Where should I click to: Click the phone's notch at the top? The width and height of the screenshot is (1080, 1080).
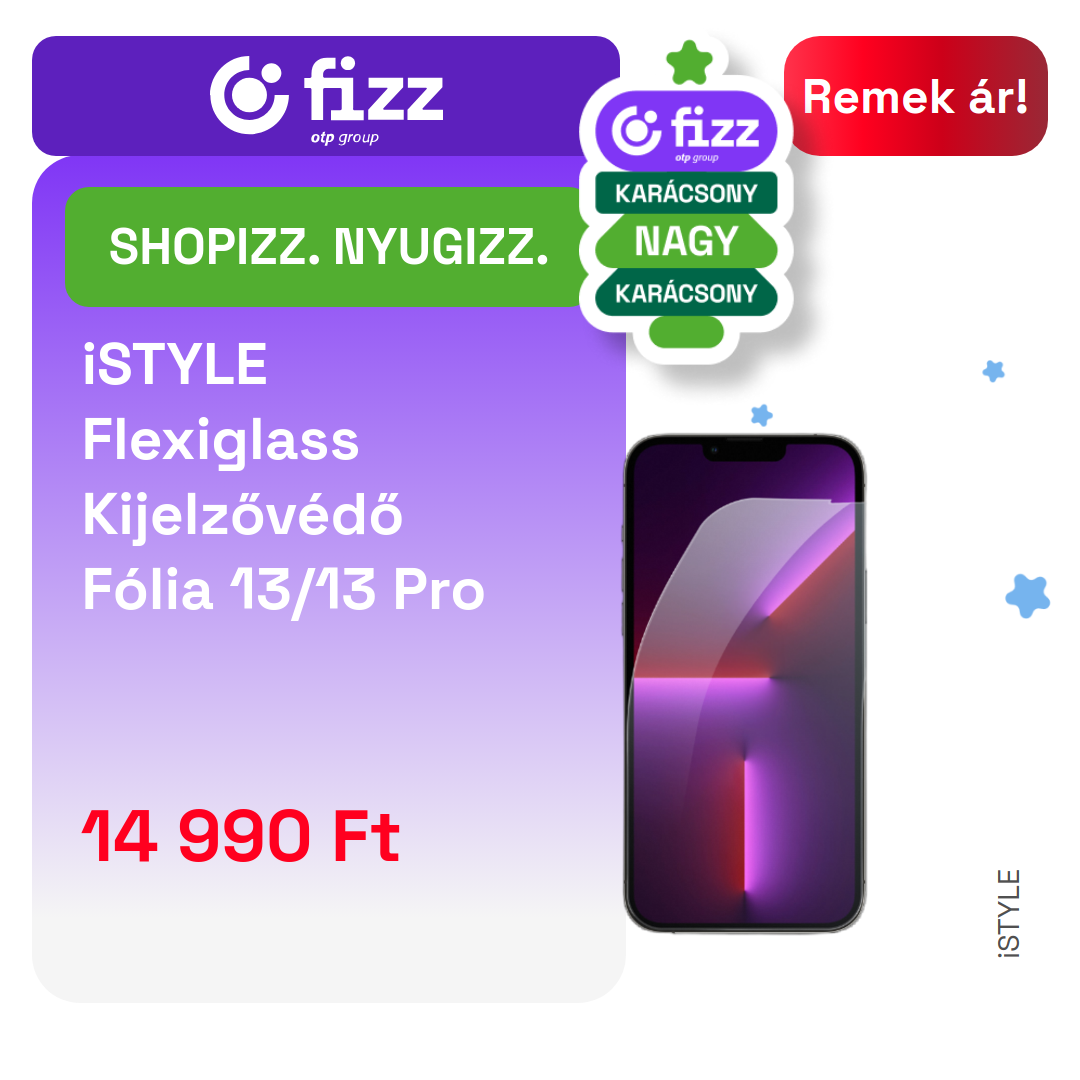(x=744, y=450)
